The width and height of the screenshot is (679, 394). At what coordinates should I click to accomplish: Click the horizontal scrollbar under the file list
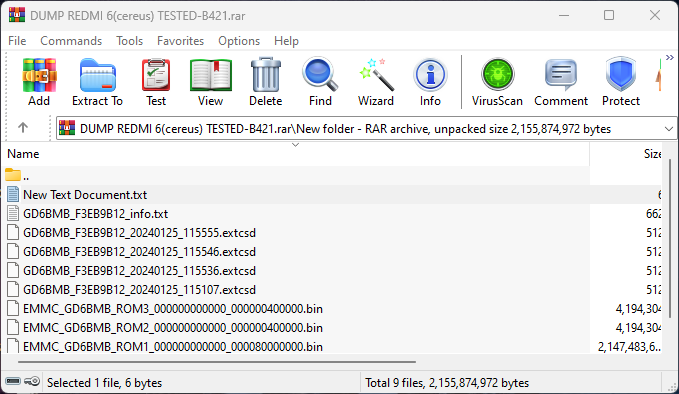(x=217, y=362)
